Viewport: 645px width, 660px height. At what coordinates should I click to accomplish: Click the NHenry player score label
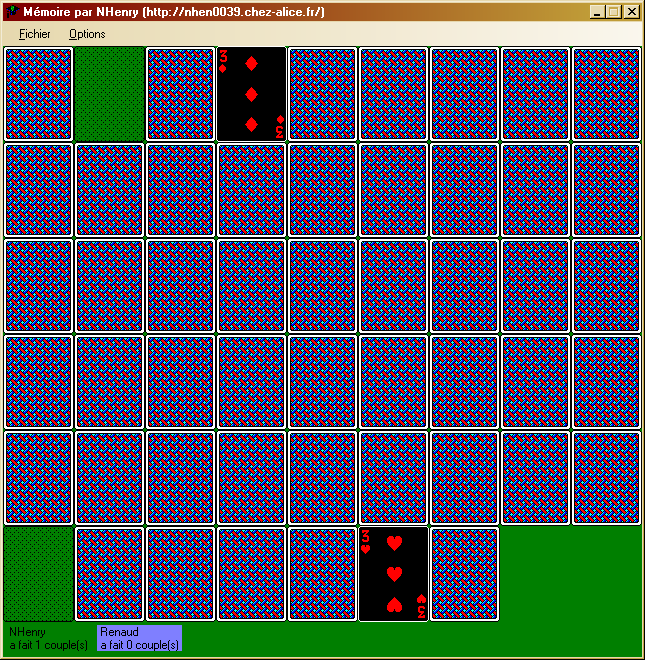click(49, 638)
